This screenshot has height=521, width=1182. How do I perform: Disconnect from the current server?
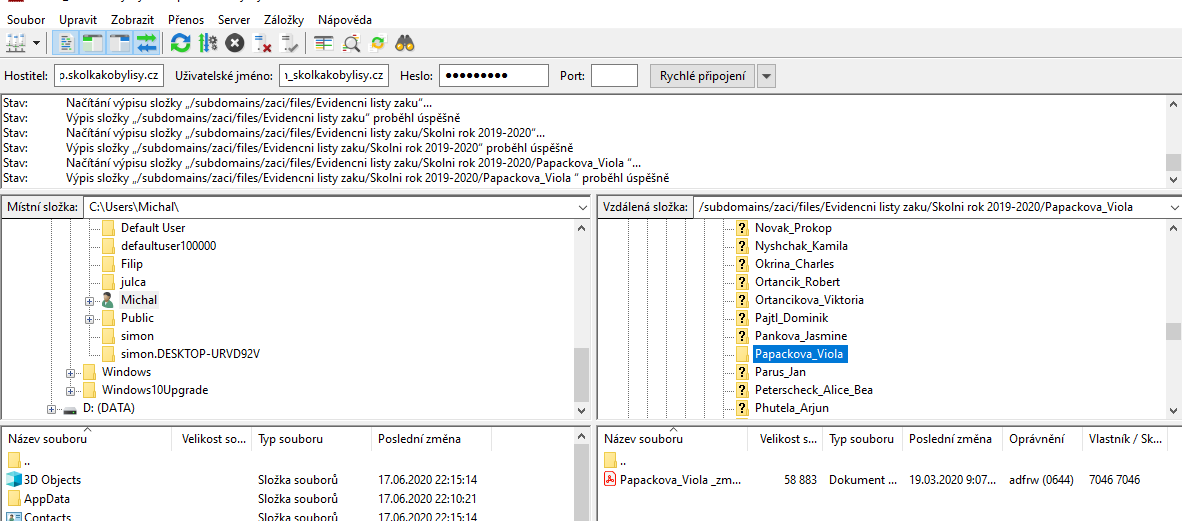click(x=263, y=43)
